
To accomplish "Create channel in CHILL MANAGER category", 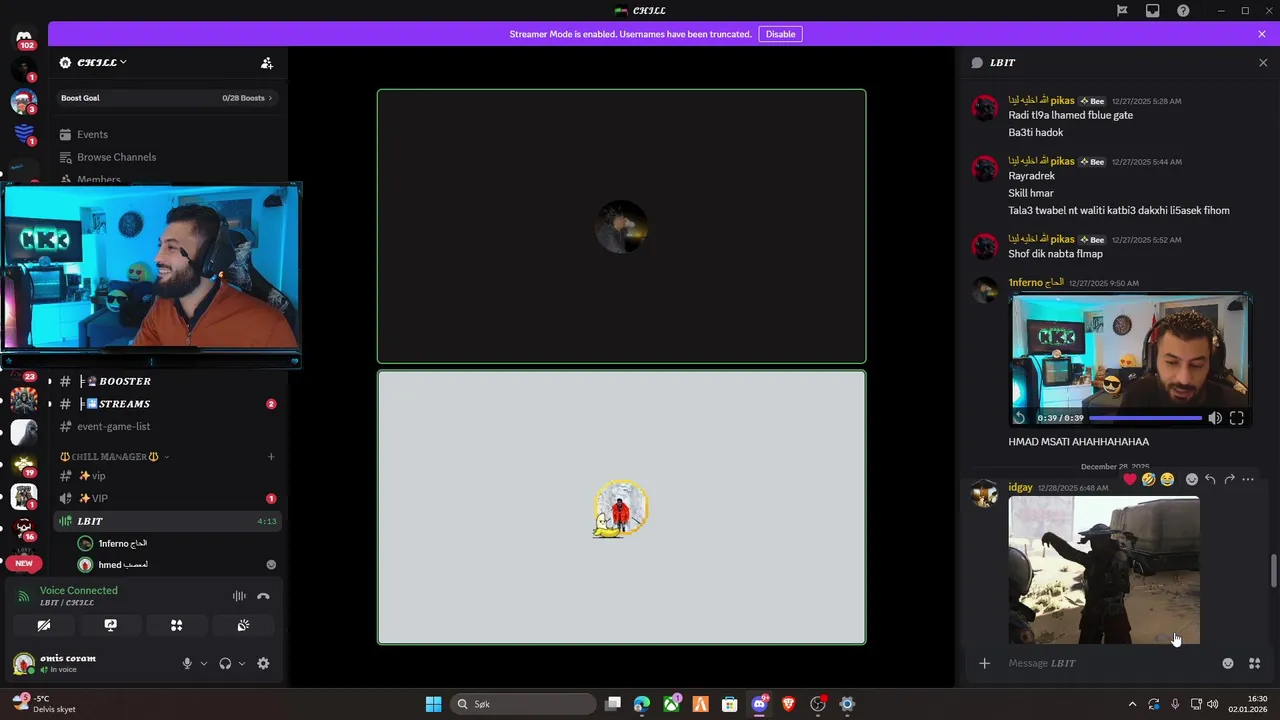I will click(x=271, y=457).
